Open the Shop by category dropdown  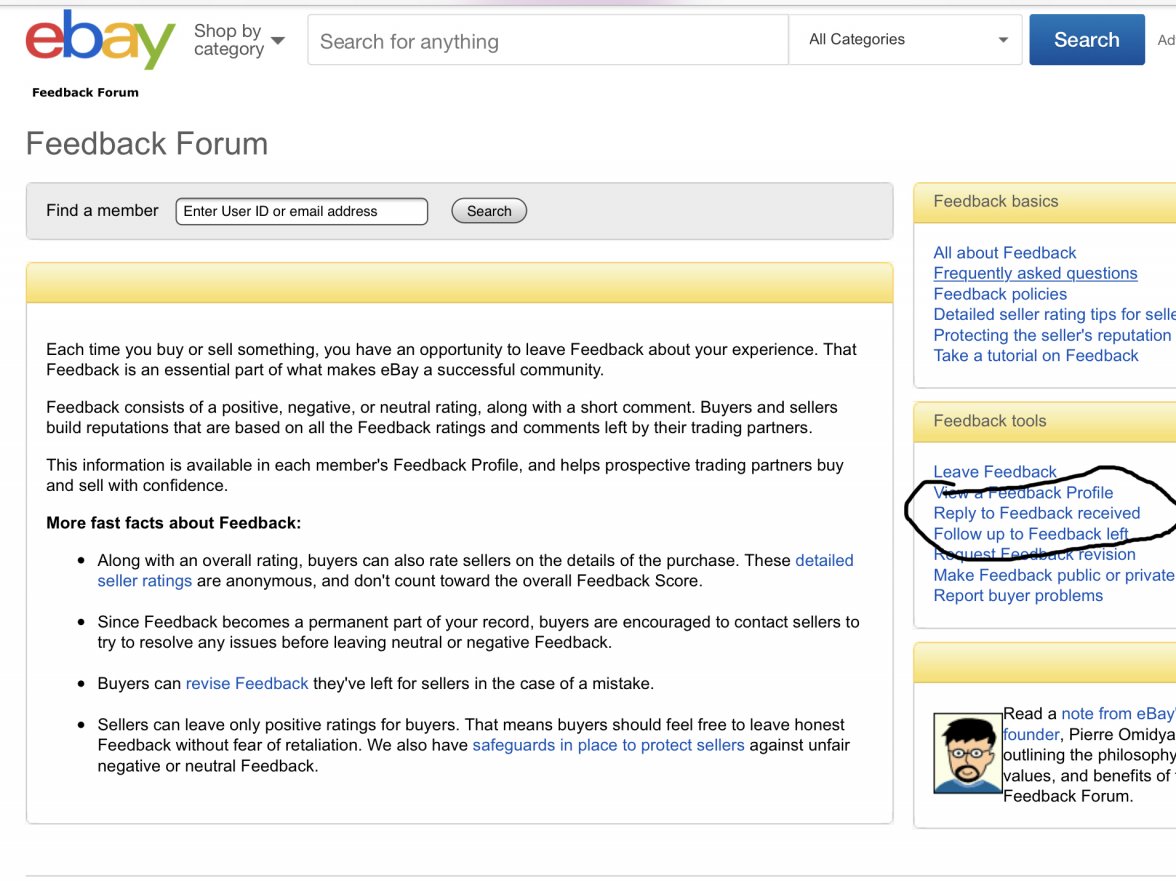[239, 41]
